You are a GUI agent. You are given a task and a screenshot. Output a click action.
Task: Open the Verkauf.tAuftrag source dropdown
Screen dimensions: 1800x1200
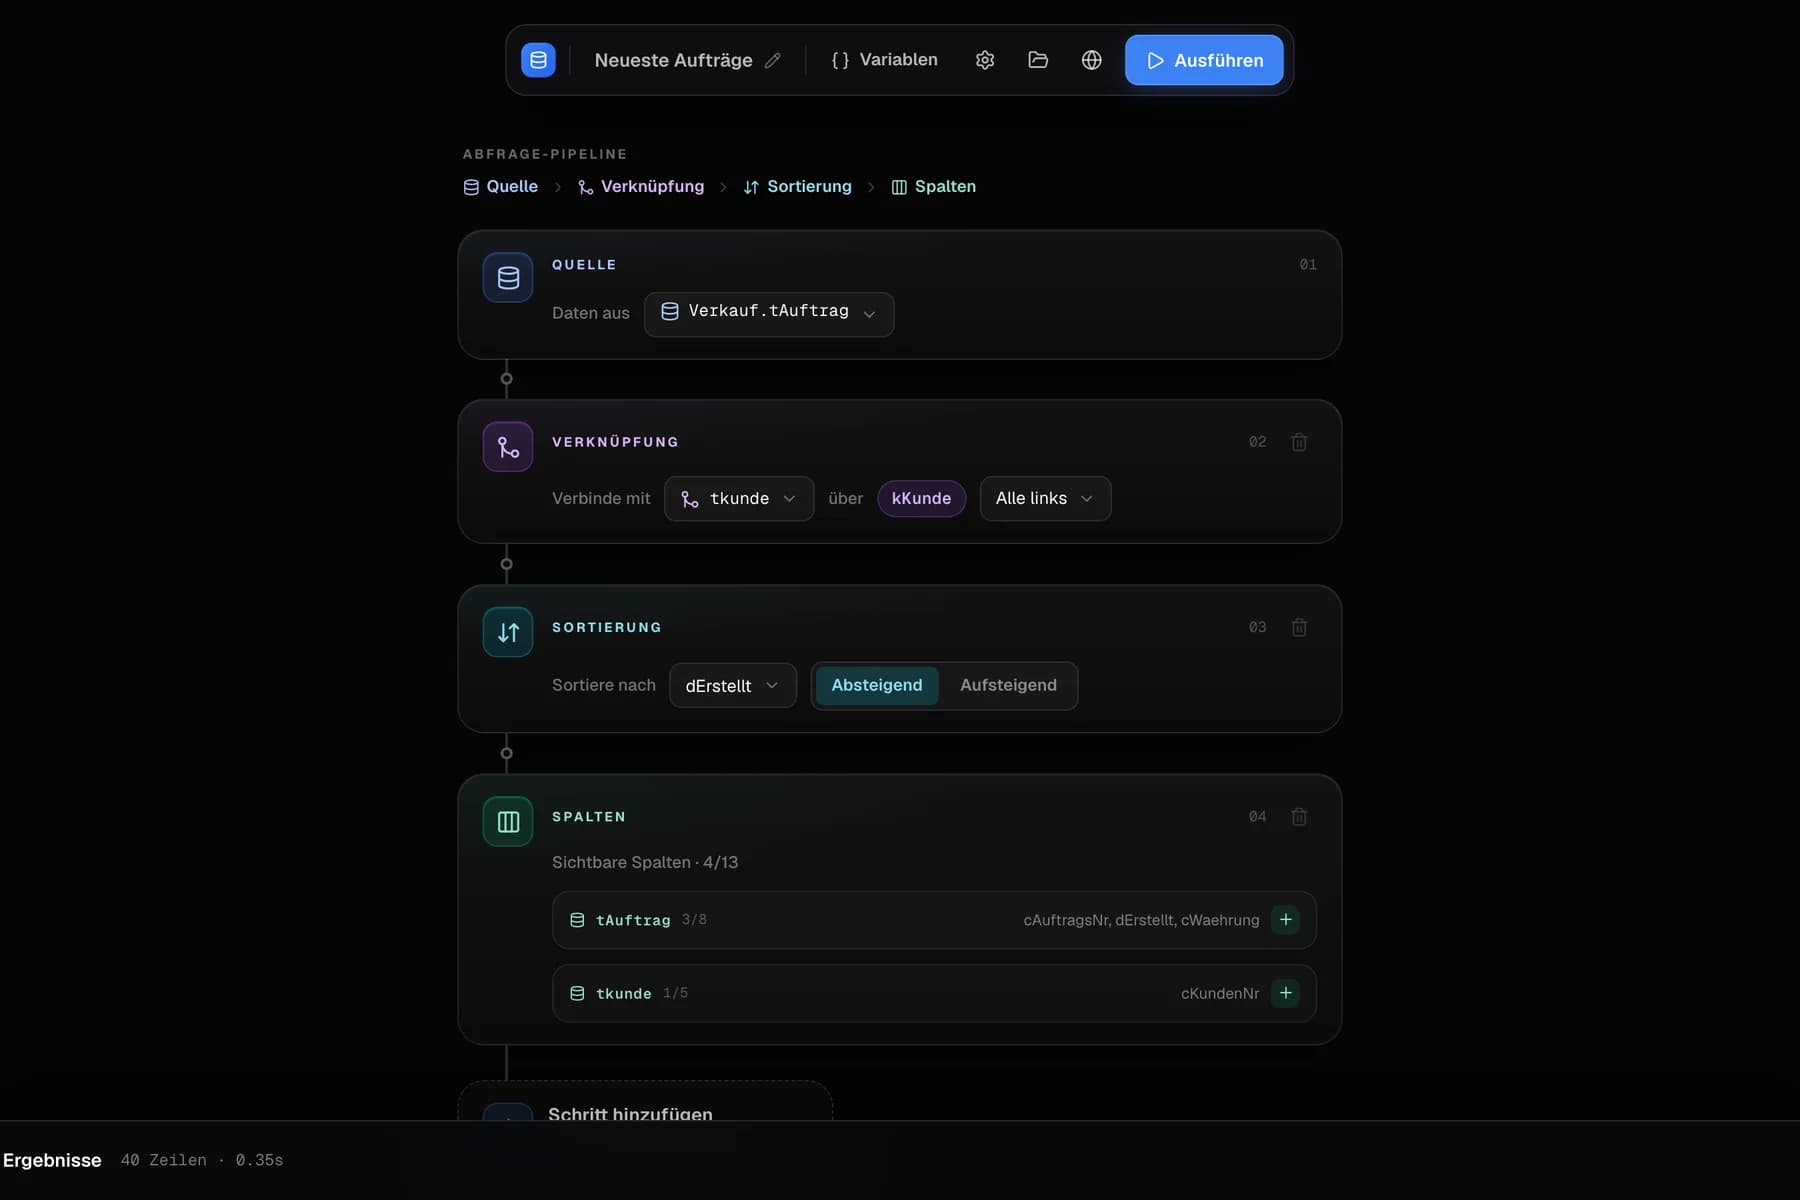769,314
